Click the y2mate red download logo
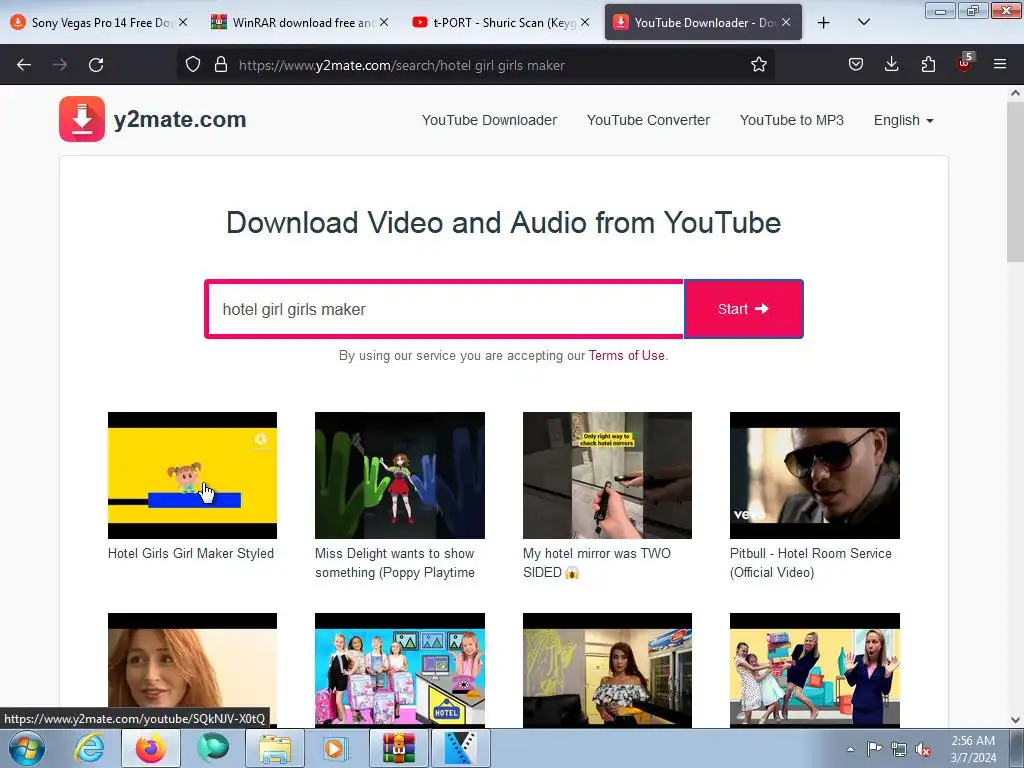The height and width of the screenshot is (768, 1024). tap(82, 119)
